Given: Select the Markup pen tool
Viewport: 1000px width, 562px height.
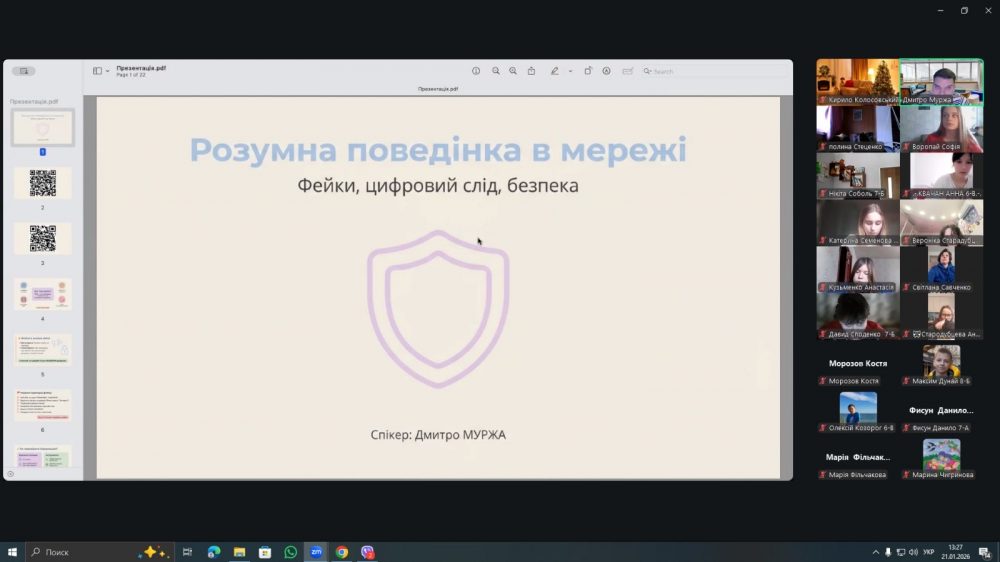Looking at the screenshot, I should pyautogui.click(x=555, y=71).
